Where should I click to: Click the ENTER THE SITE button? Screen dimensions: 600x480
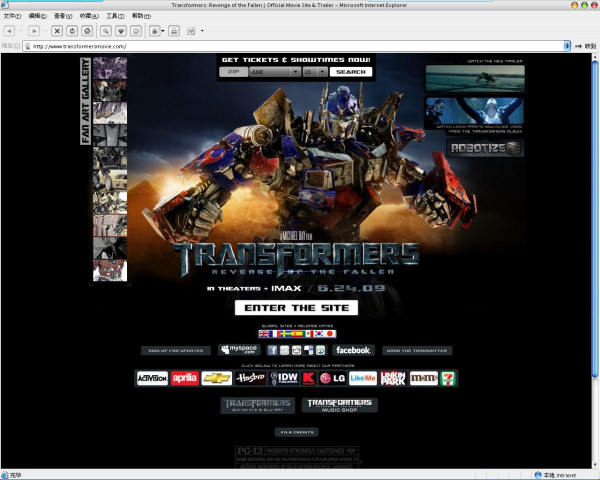[296, 307]
